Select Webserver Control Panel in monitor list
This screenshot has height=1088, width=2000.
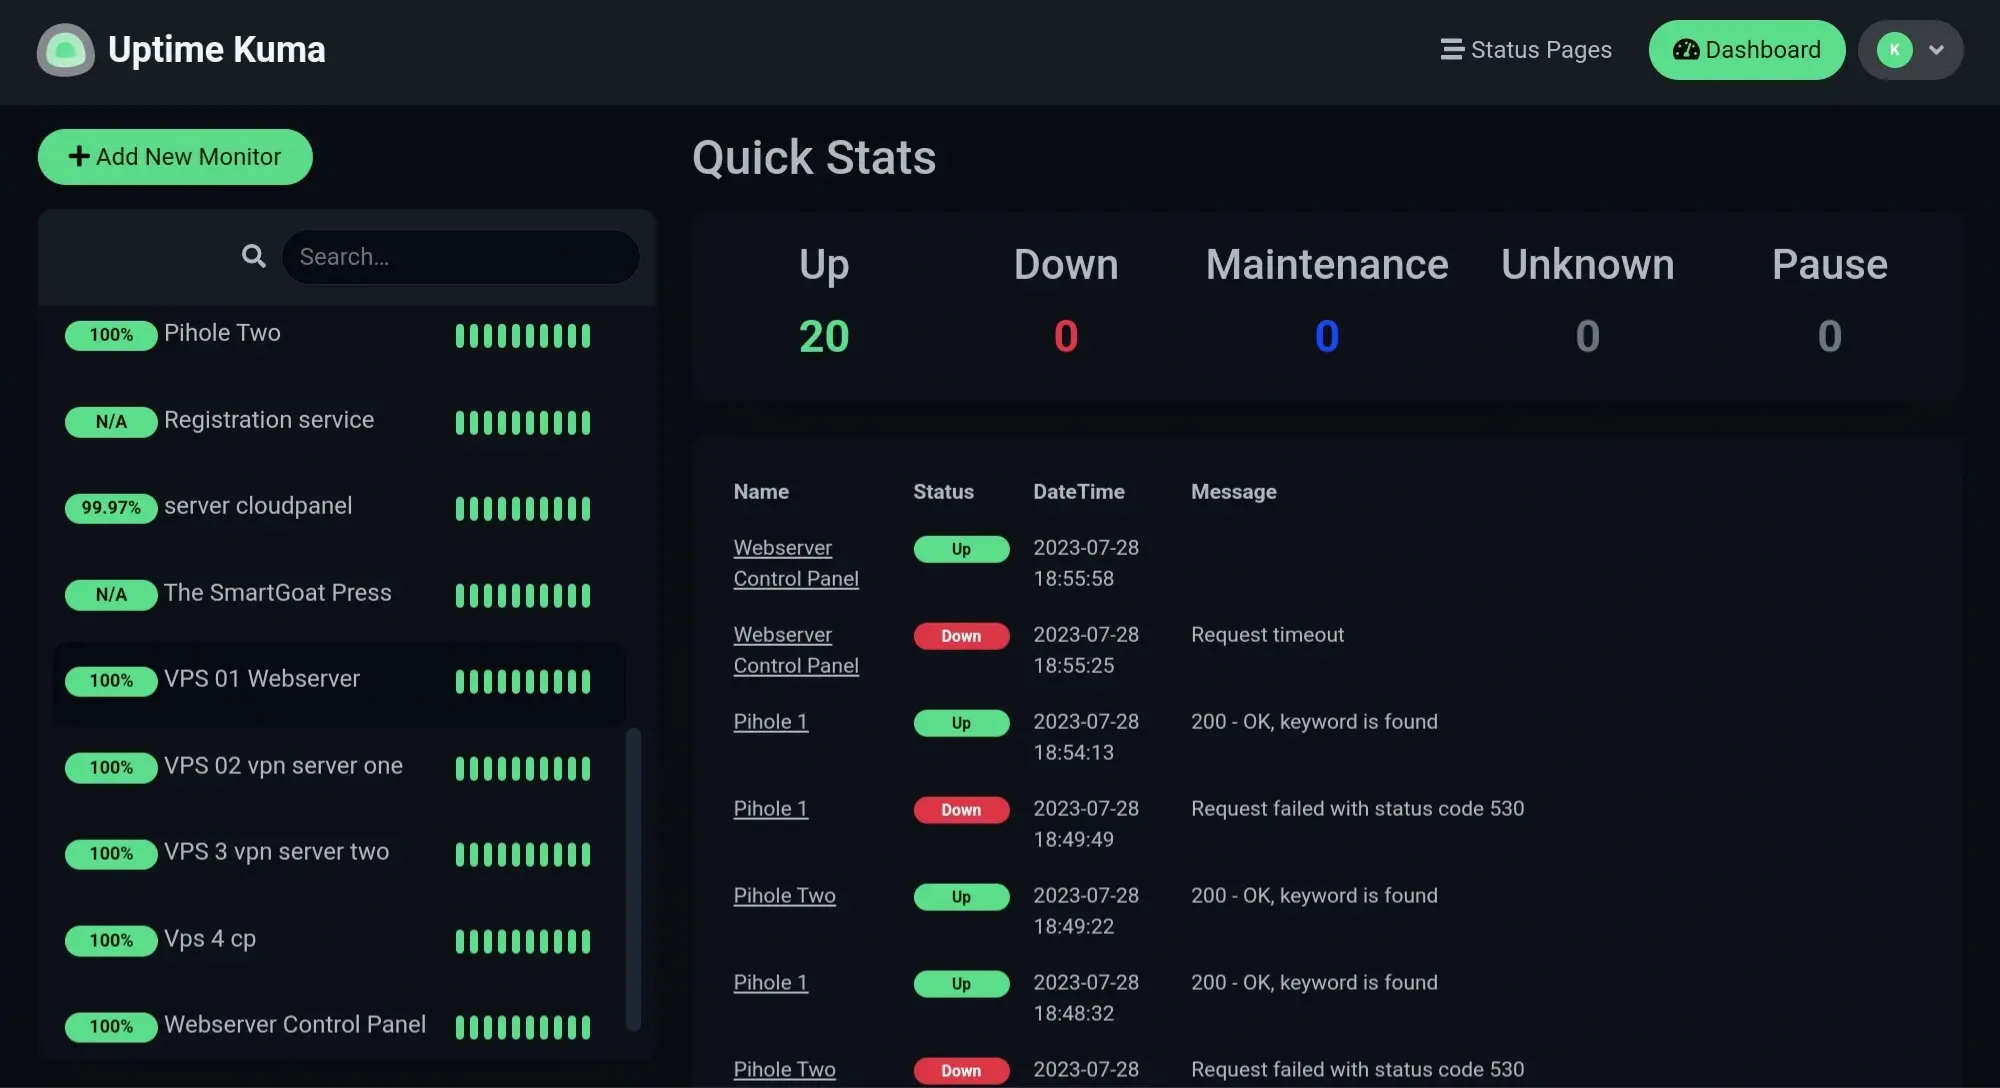(x=340, y=1026)
